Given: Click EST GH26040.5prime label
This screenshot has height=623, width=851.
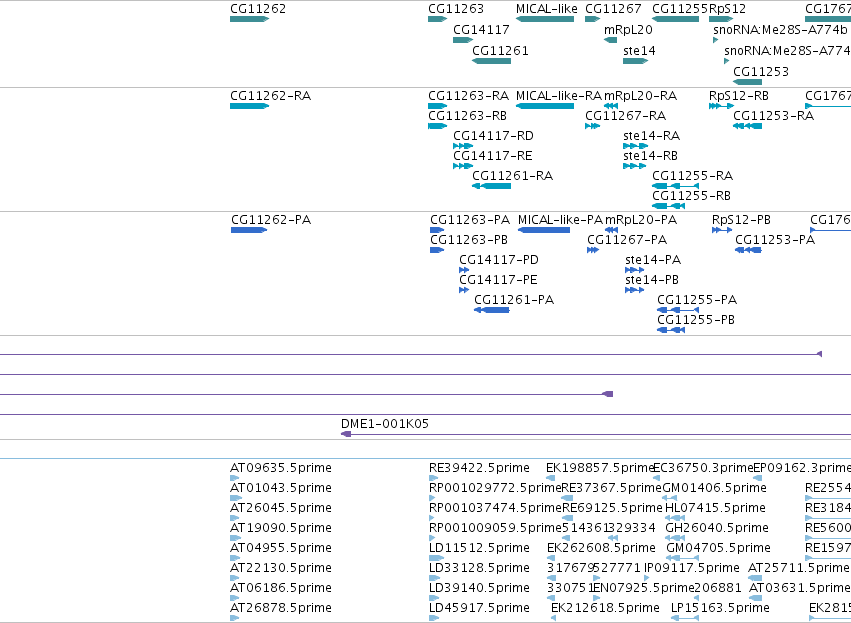Looking at the screenshot, I should (717, 527).
